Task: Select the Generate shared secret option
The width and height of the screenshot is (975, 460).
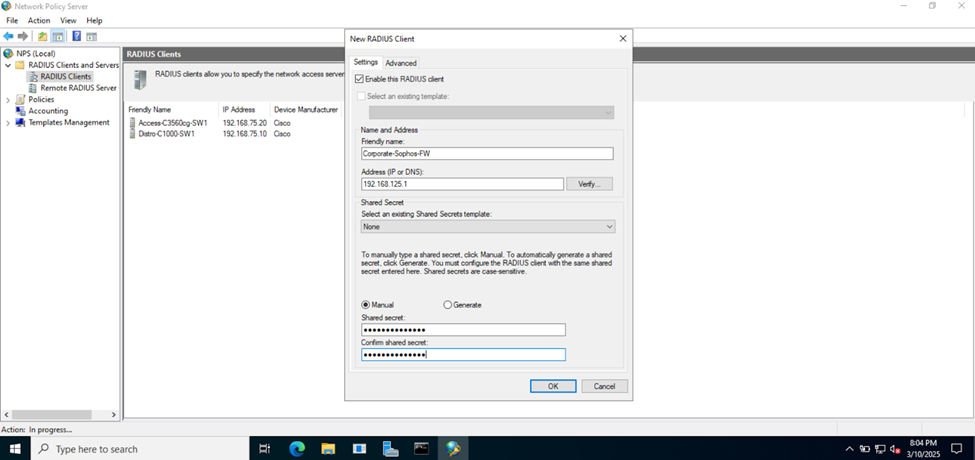Action: [447, 305]
